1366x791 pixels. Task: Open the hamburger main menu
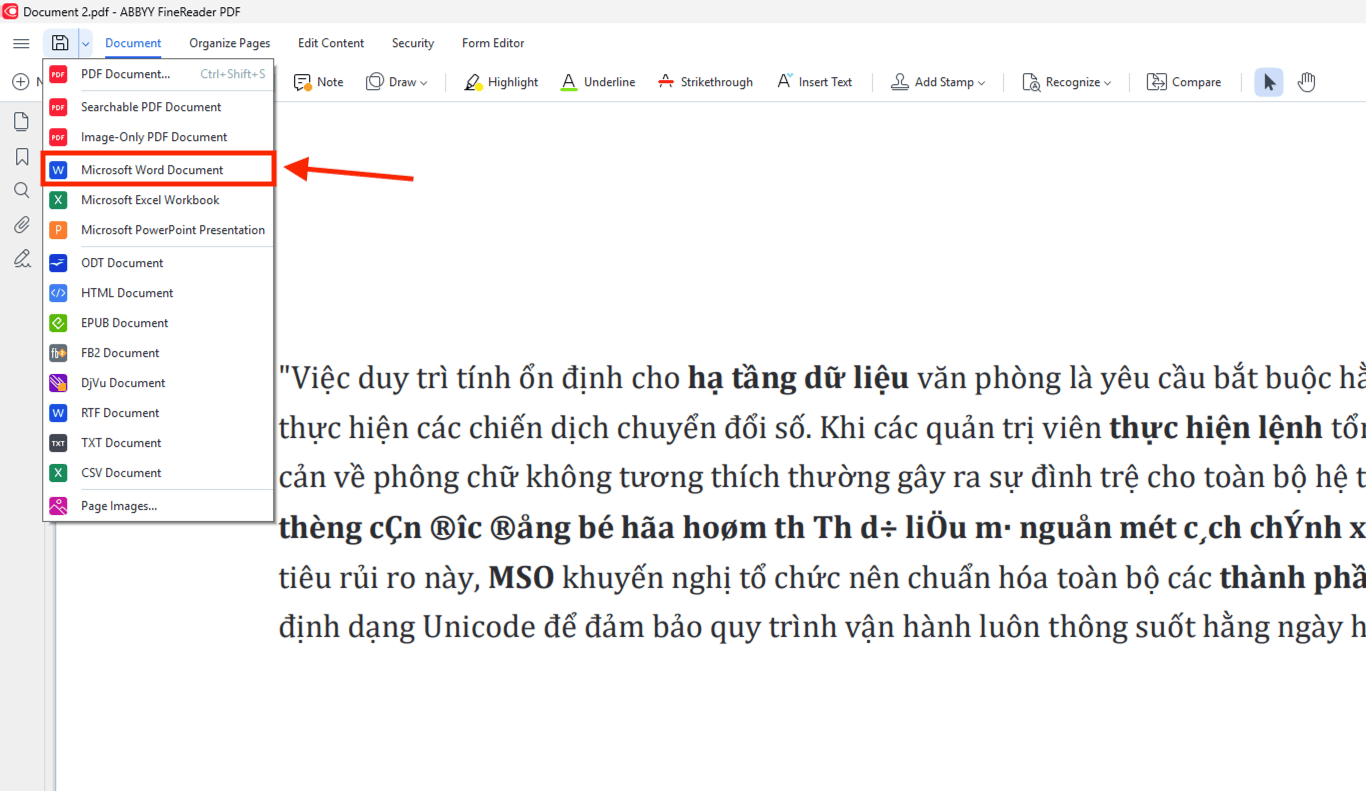click(21, 43)
